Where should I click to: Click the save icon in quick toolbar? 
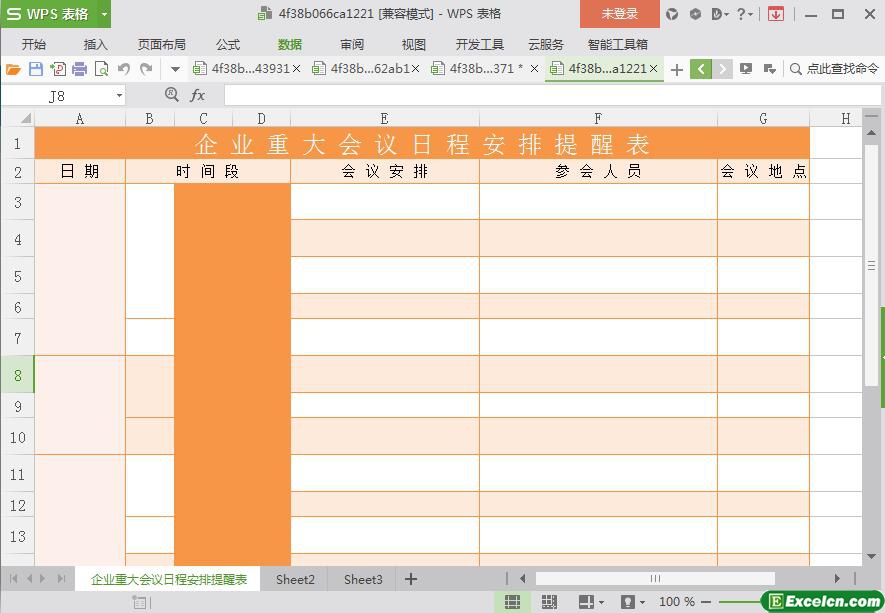tap(36, 69)
